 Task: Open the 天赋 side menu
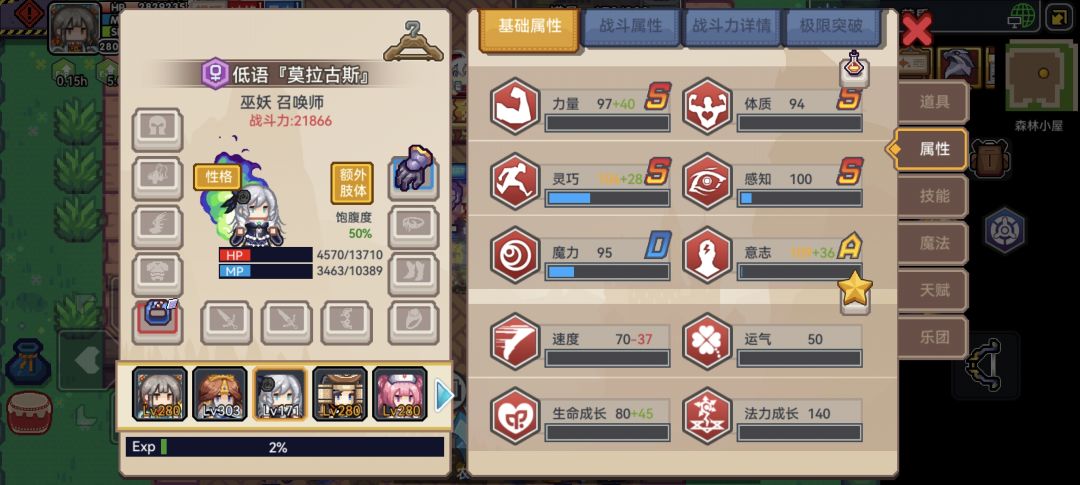[x=934, y=290]
